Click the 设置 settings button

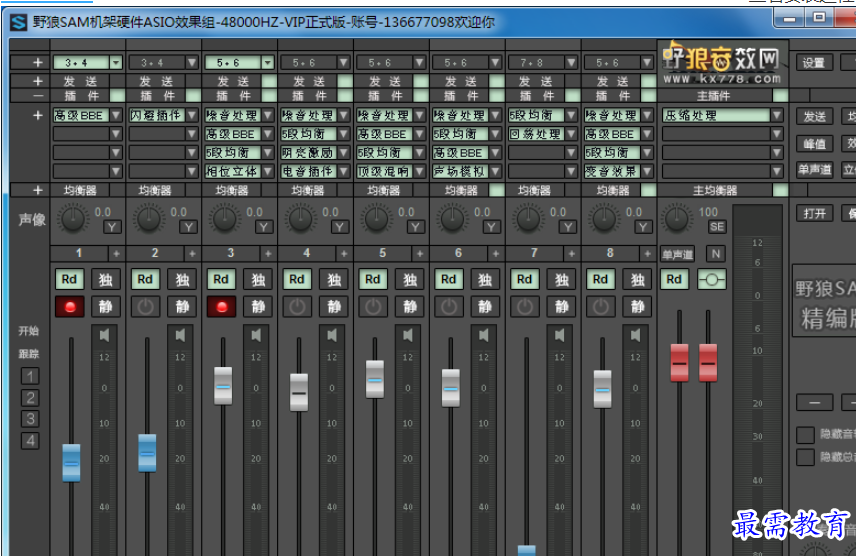click(814, 63)
